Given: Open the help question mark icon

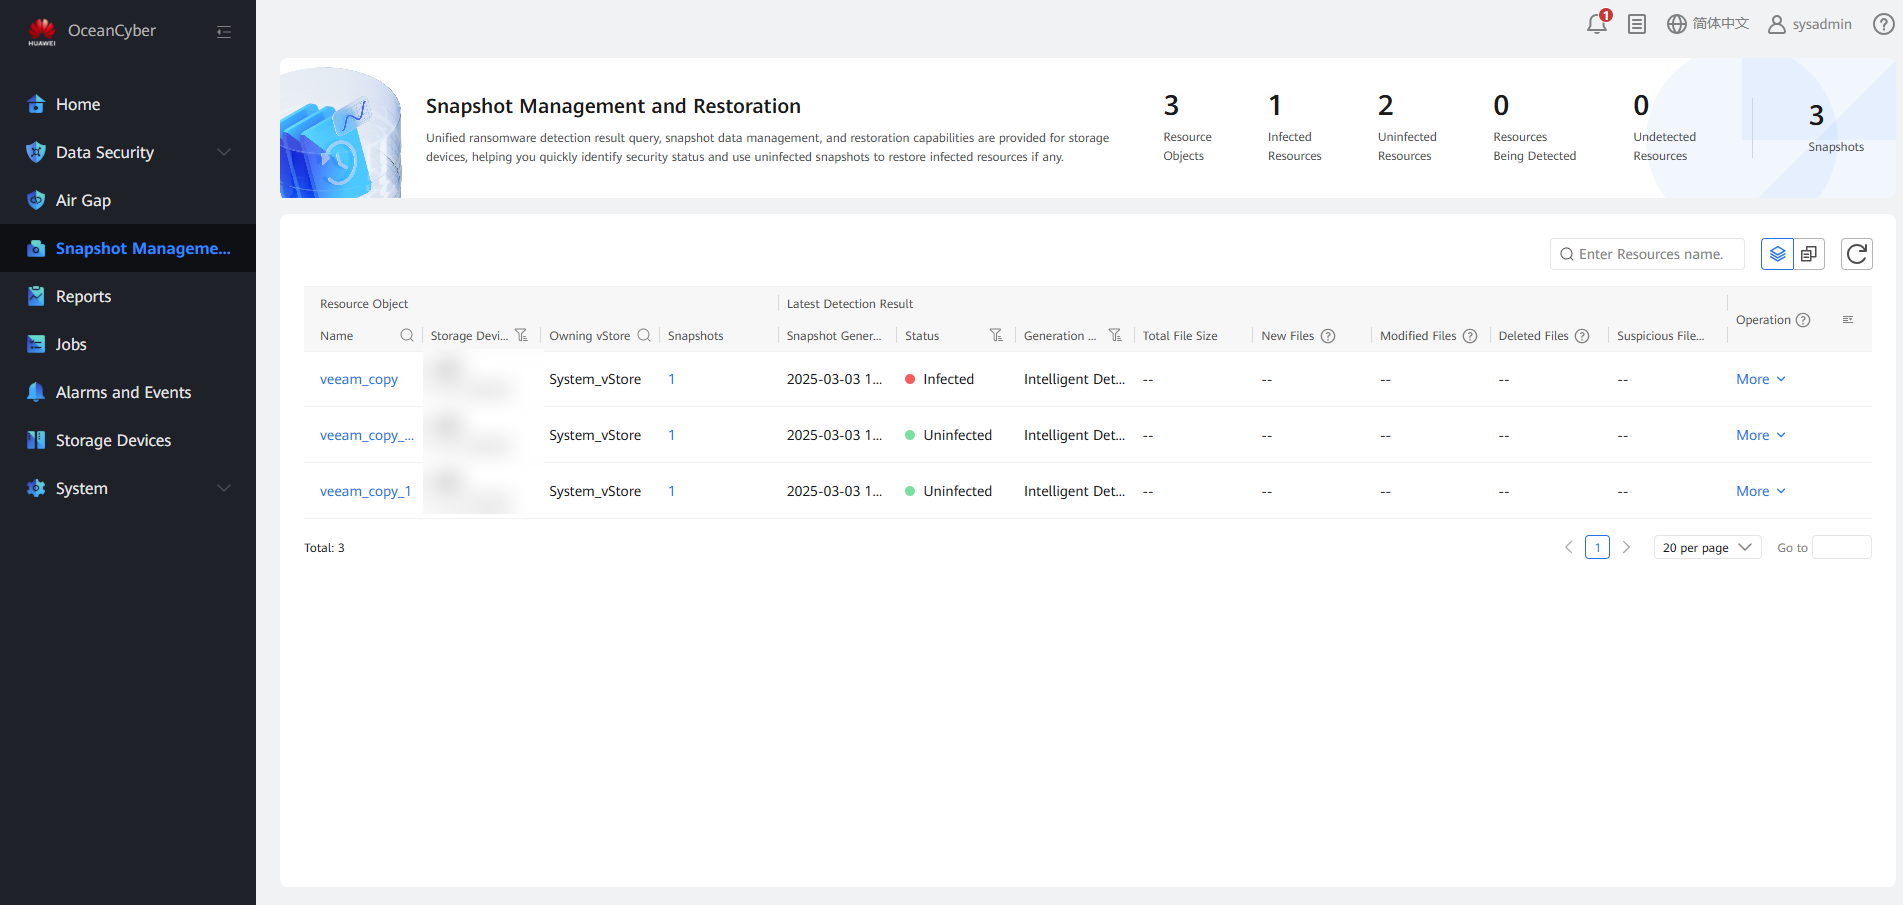Looking at the screenshot, I should coord(1883,24).
